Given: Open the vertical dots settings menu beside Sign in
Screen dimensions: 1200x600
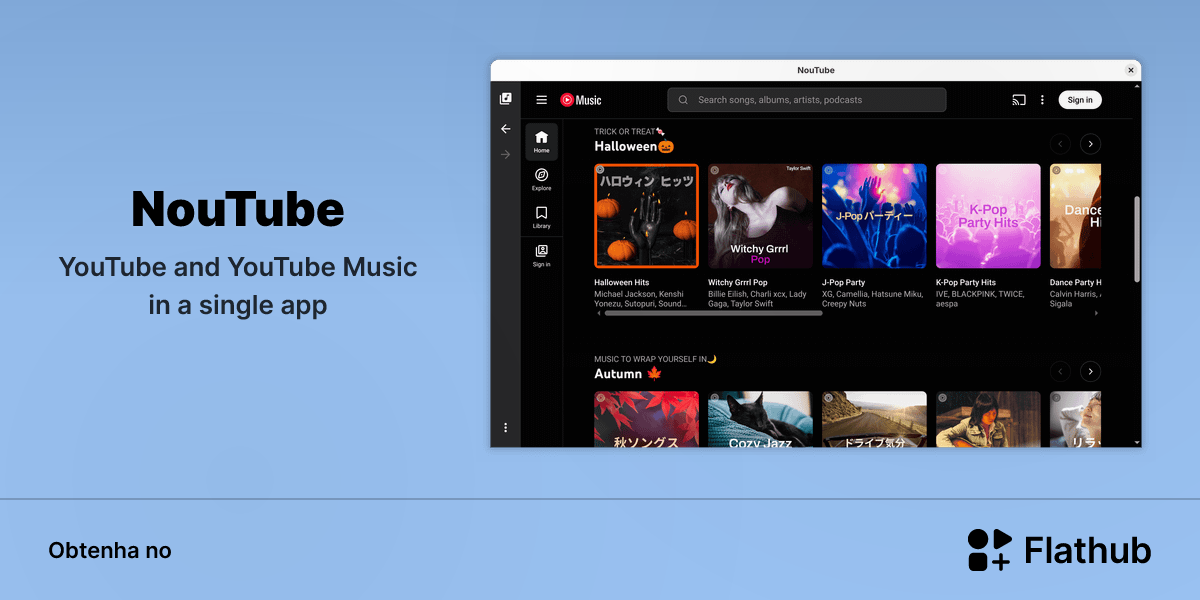Looking at the screenshot, I should coord(1042,100).
